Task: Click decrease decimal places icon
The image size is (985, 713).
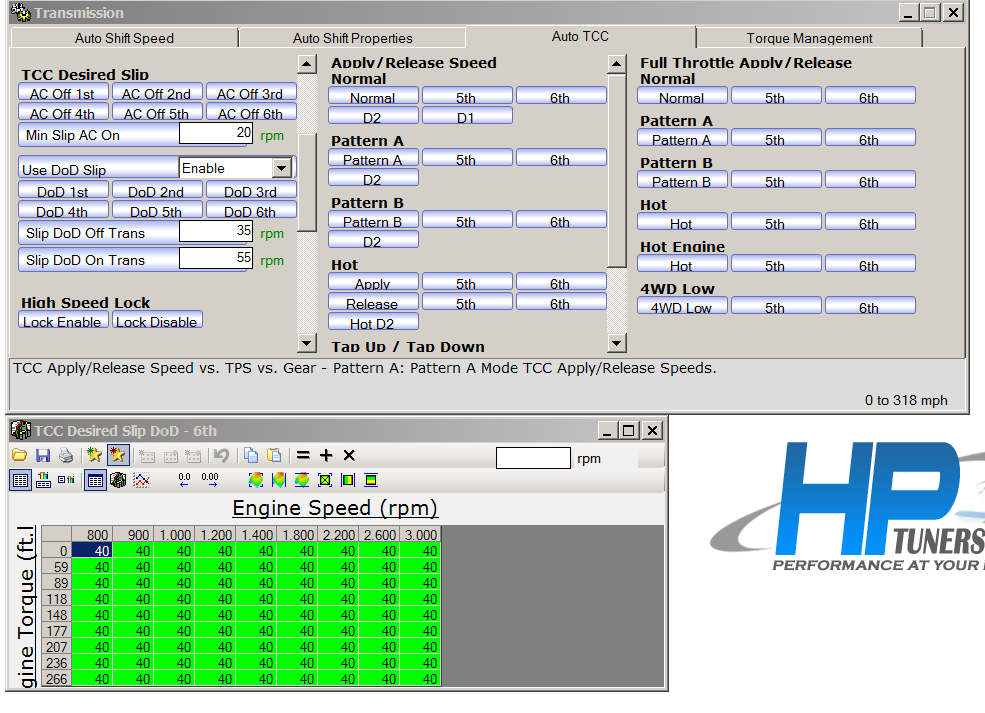Action: tap(184, 480)
